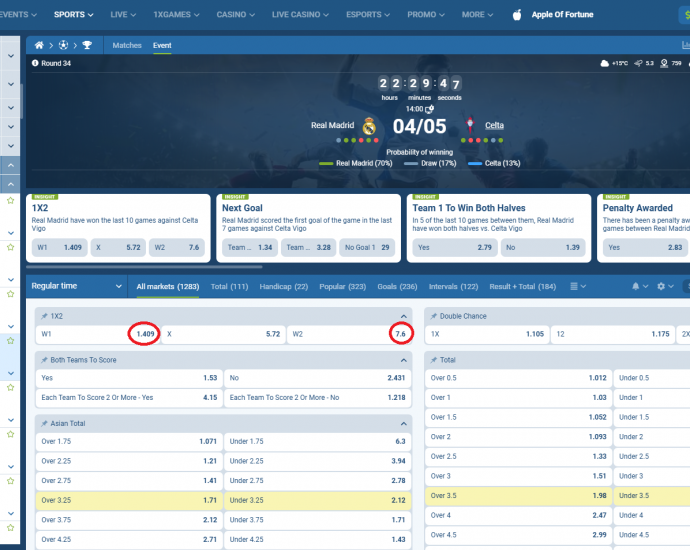690x550 pixels.
Task: Collapse the Both Teams To Score section
Action: click(404, 360)
